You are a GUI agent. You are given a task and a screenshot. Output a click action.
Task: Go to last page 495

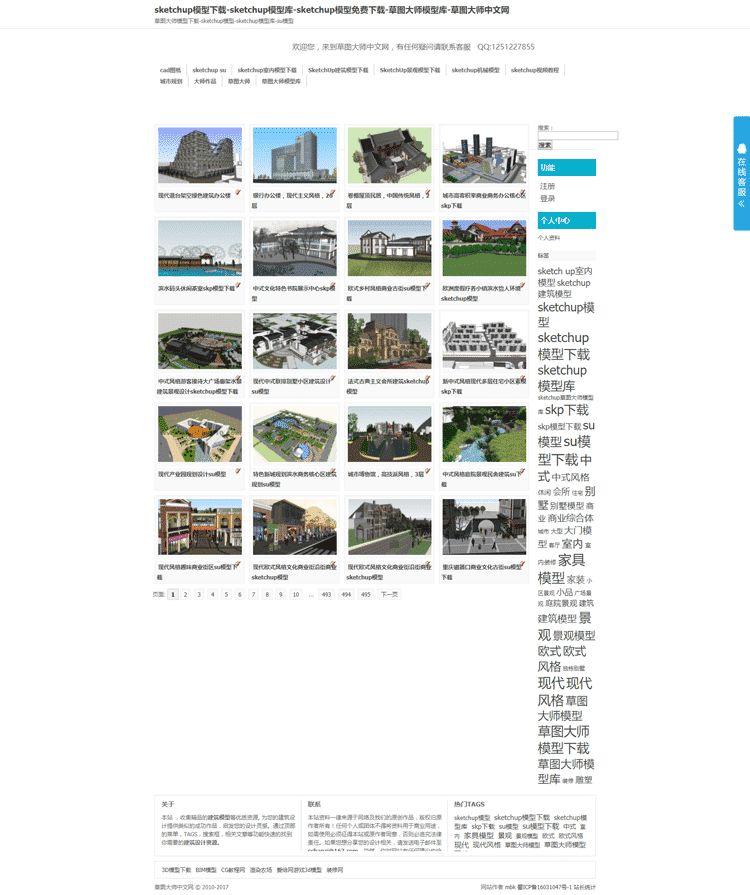(x=366, y=595)
